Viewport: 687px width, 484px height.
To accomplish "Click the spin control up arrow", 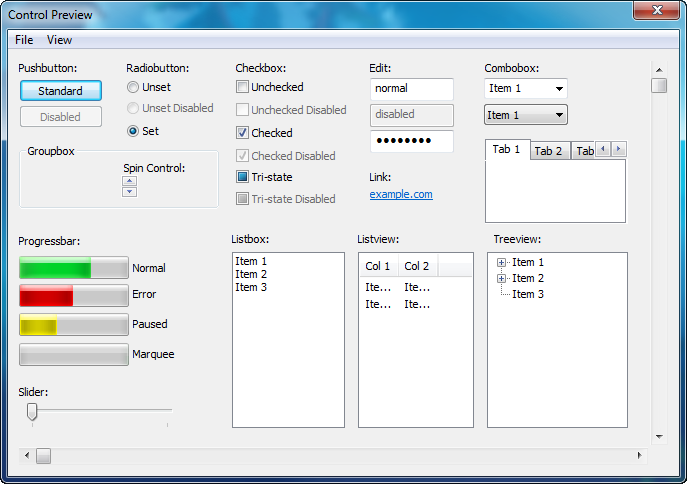I will pyautogui.click(x=129, y=181).
